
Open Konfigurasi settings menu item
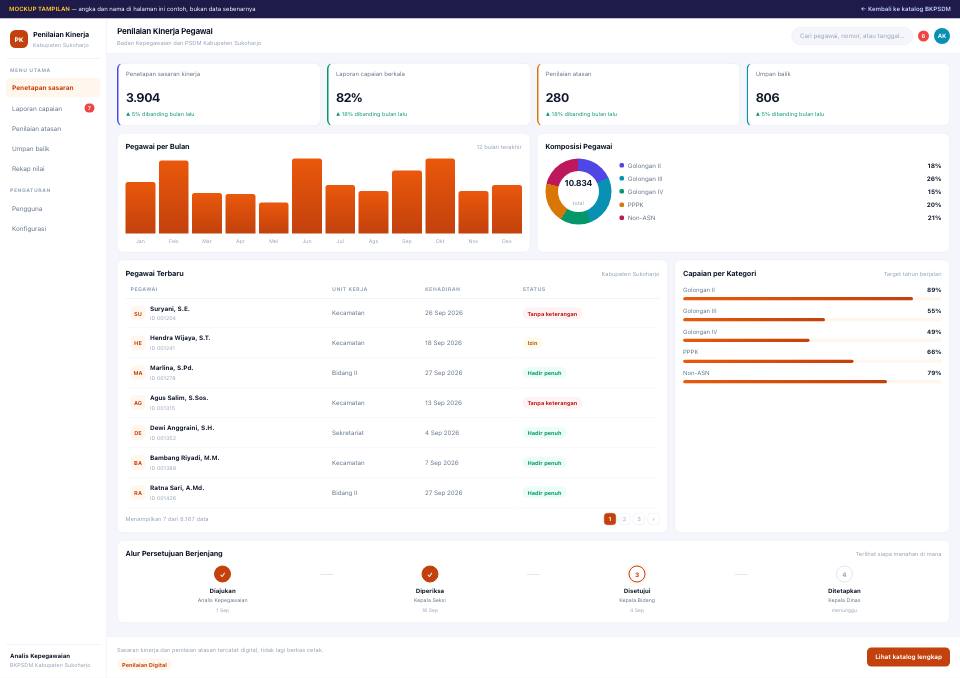(x=53, y=228)
